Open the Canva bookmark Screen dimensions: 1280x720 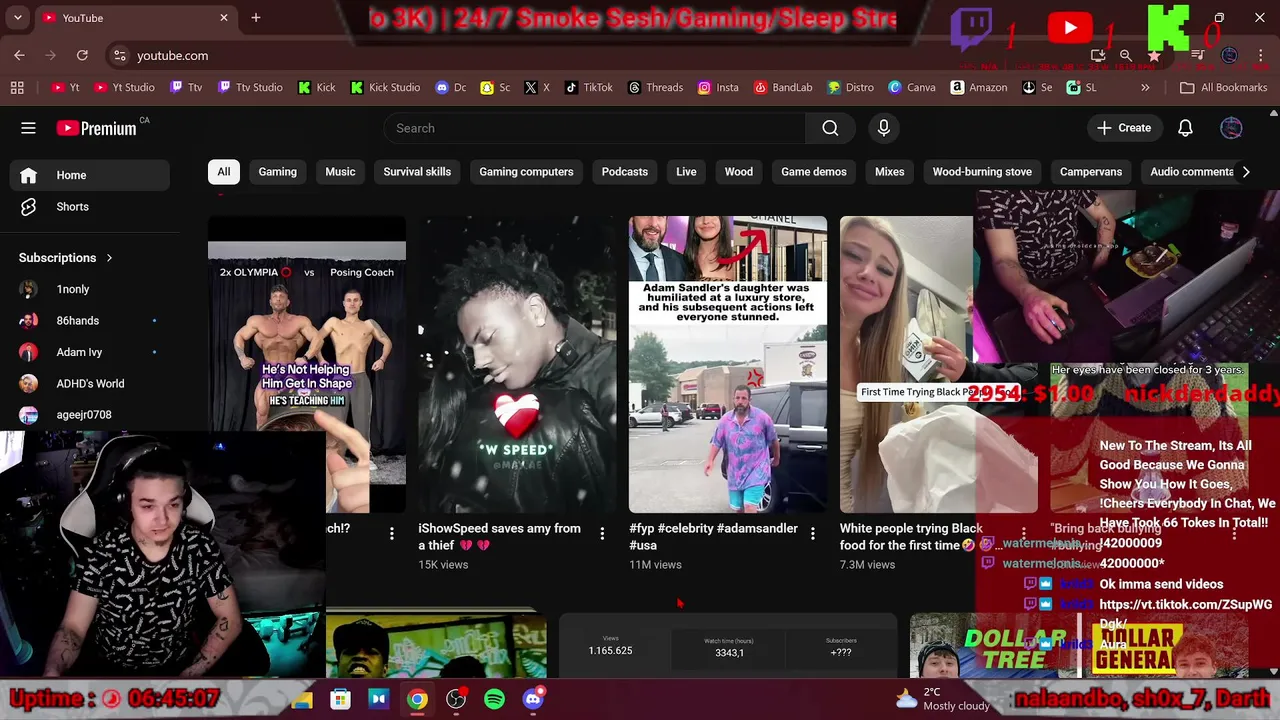point(912,87)
